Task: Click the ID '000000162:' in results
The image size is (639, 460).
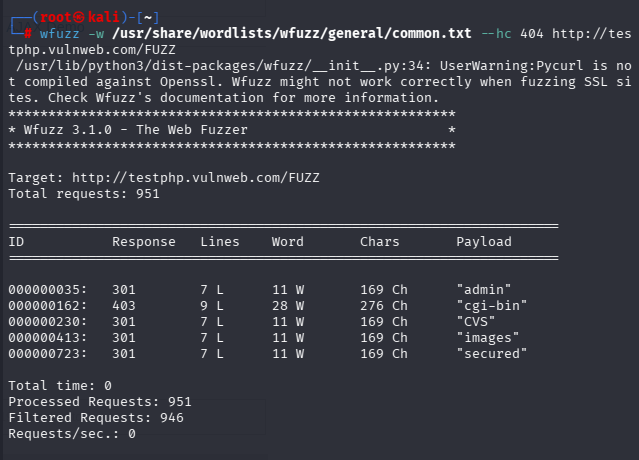Action: (48, 306)
